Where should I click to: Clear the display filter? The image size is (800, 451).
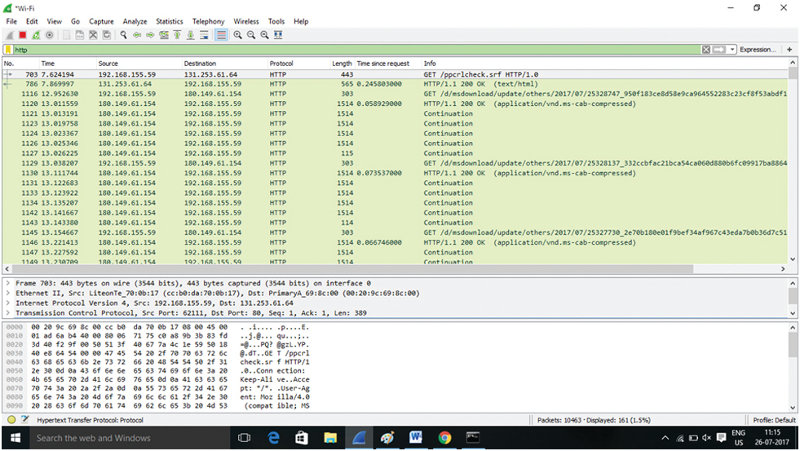(707, 48)
